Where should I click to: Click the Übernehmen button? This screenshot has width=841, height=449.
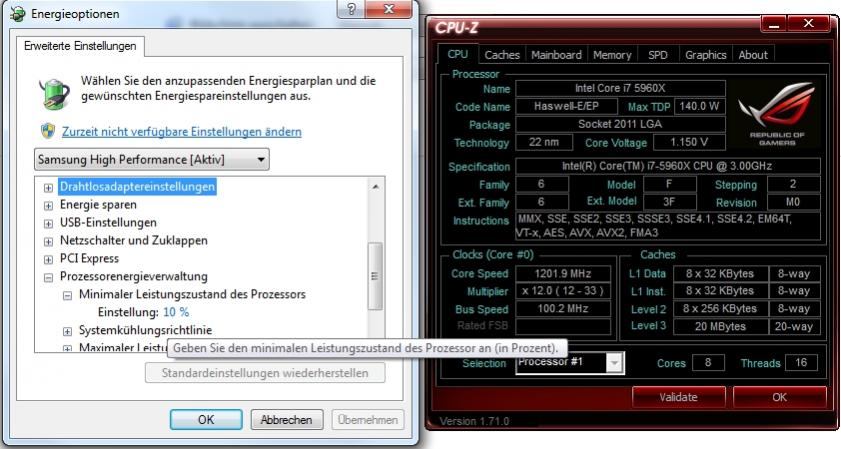click(x=368, y=419)
